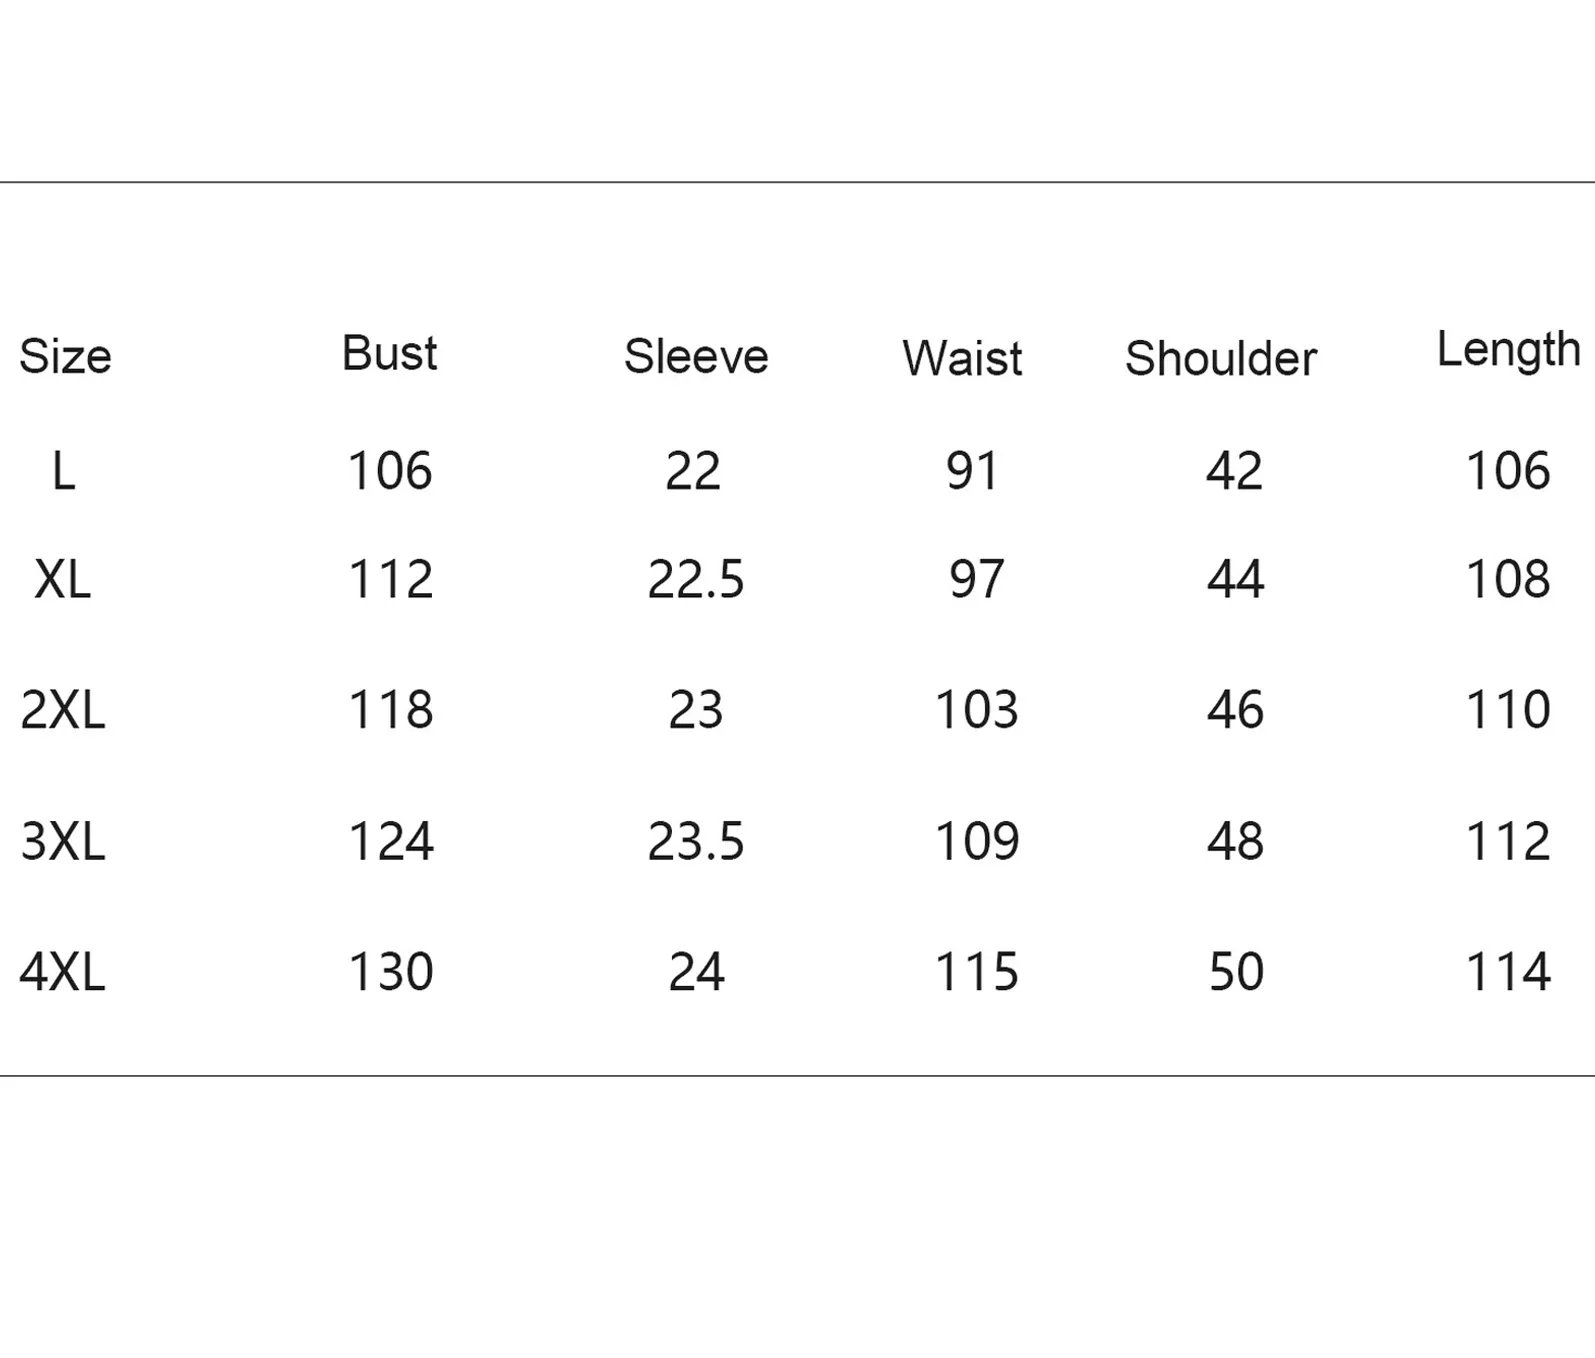Screen dimensions: 1595x1358
Task: Select shoulder value 48 in 3XL row
Action: 1235,841
